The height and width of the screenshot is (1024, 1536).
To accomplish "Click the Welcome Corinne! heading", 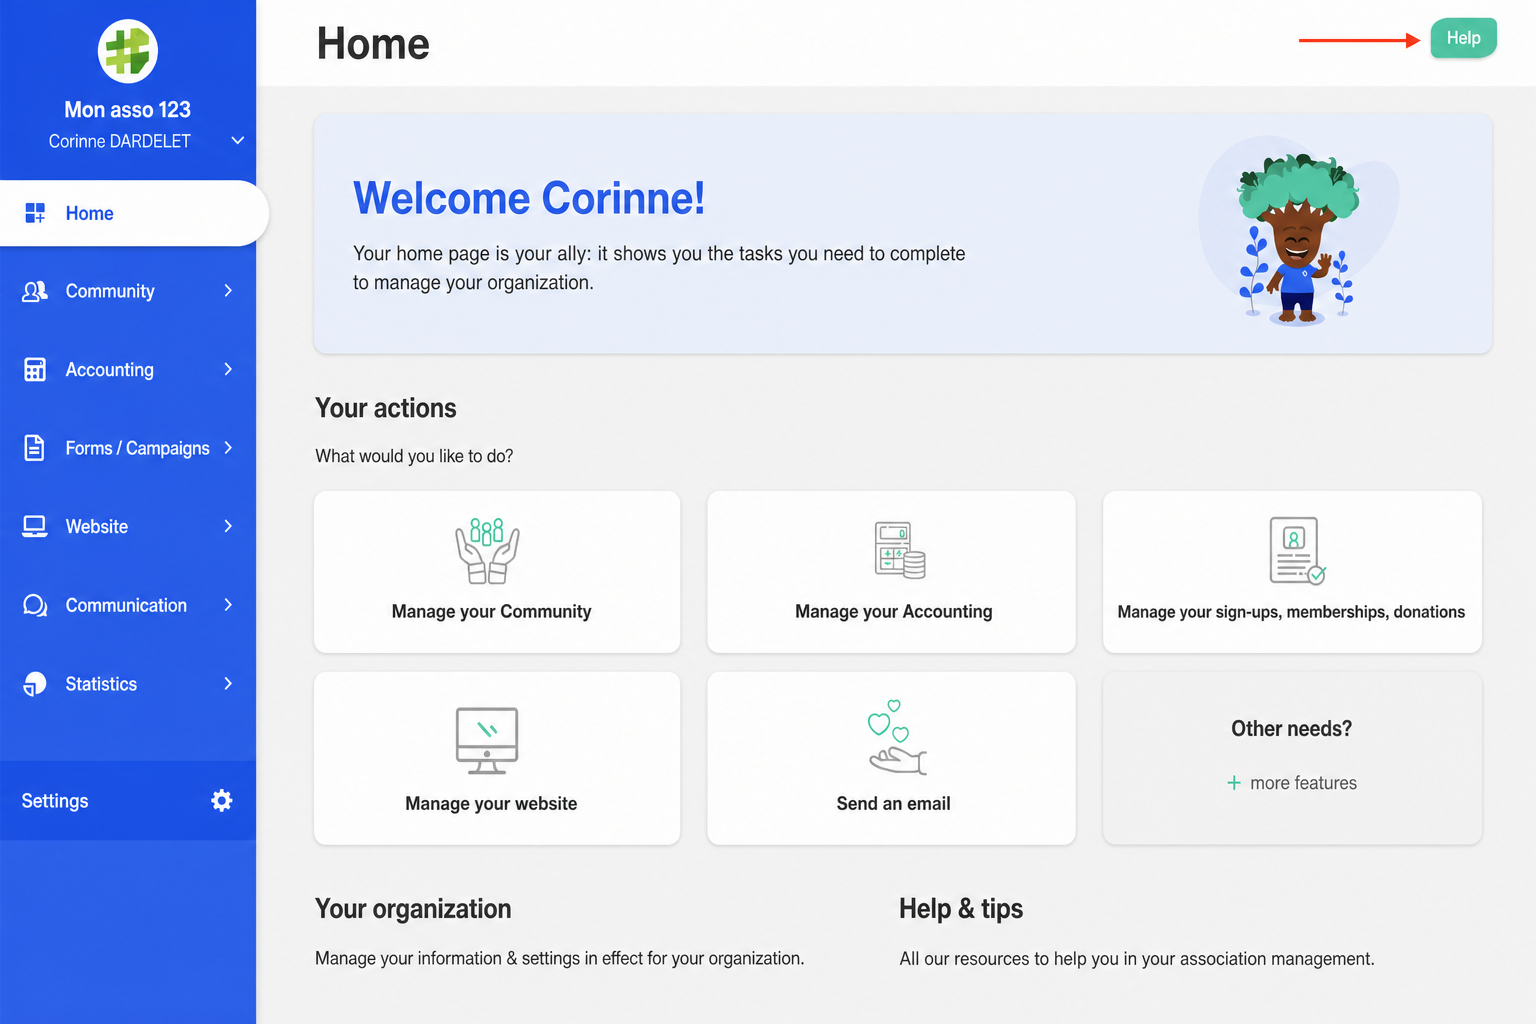I will pos(529,198).
